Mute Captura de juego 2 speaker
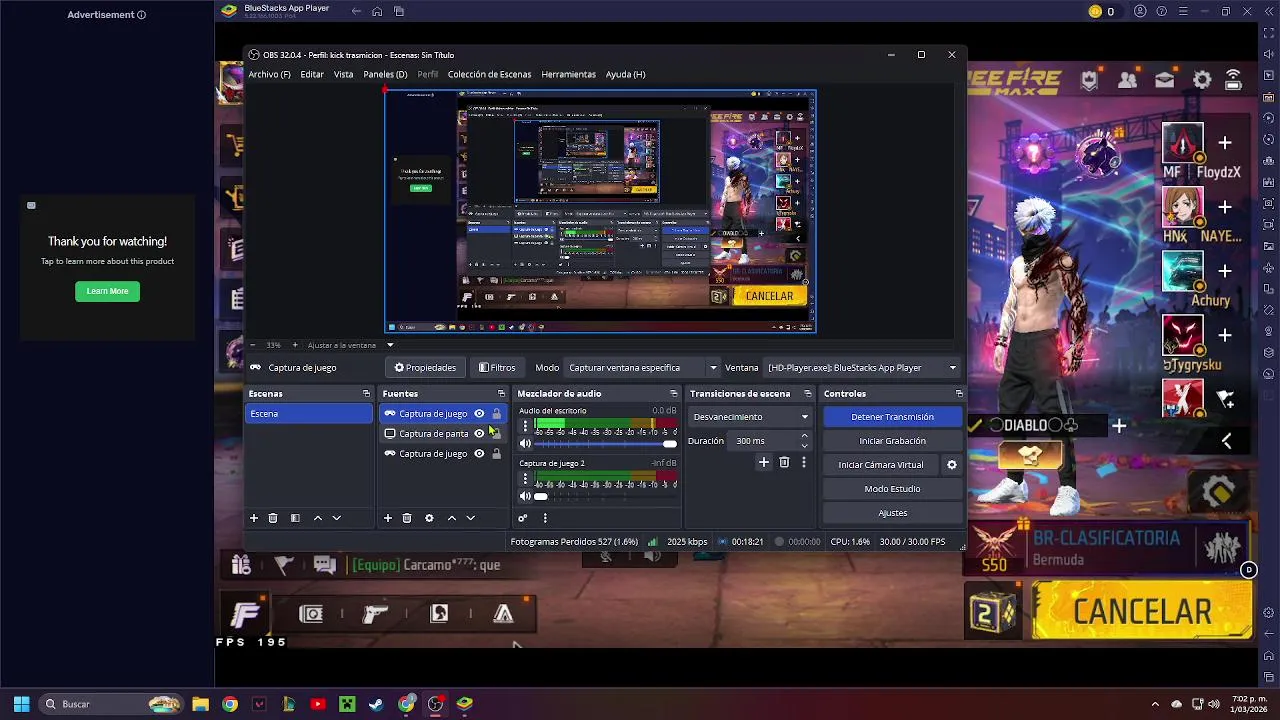Screen dimensions: 1280x720 [525, 496]
